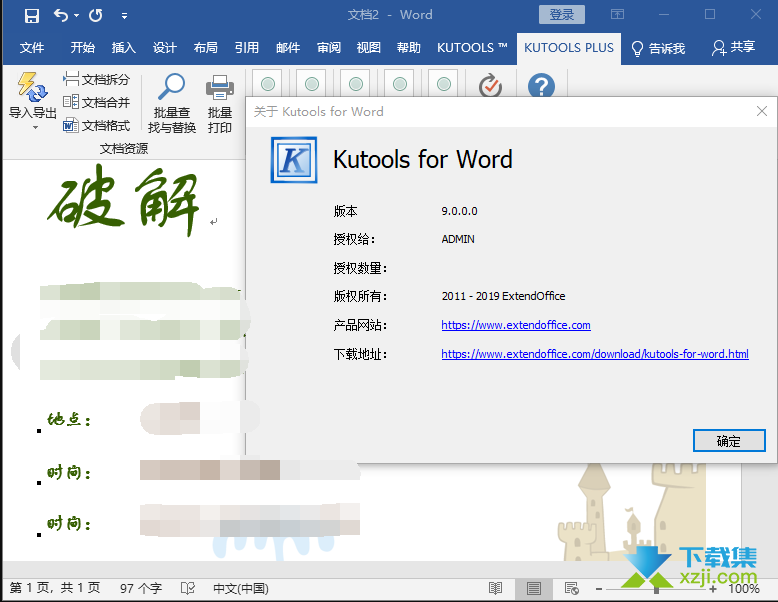Zoom out with the minus button
Image resolution: width=778 pixels, height=602 pixels.
tap(599, 589)
